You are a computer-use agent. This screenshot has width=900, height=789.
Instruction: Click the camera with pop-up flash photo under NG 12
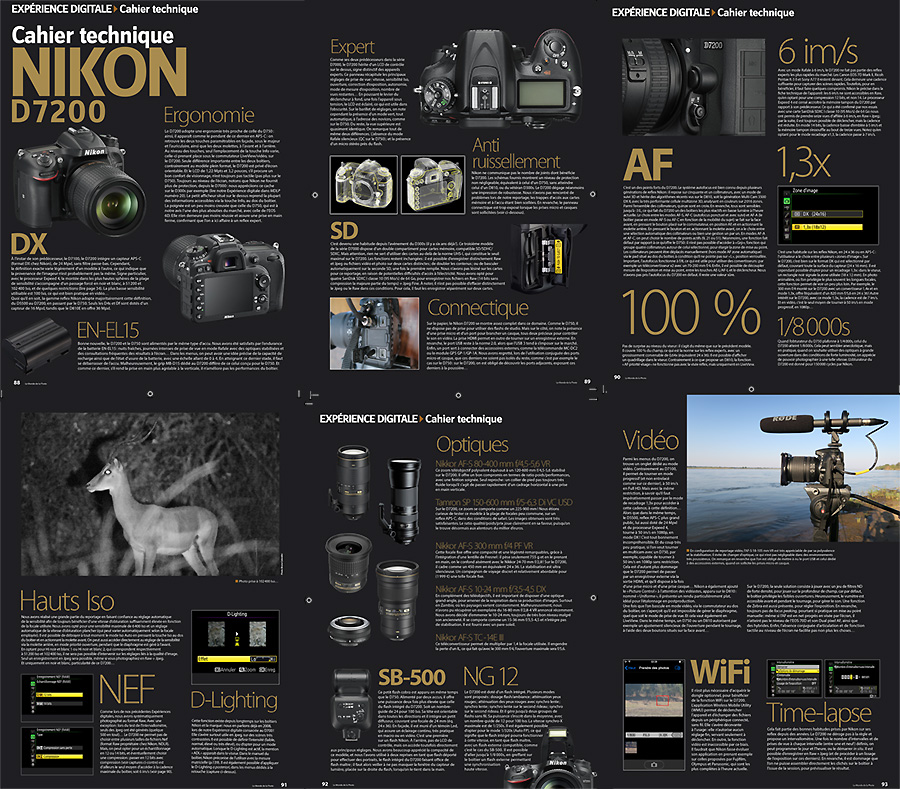(549, 757)
